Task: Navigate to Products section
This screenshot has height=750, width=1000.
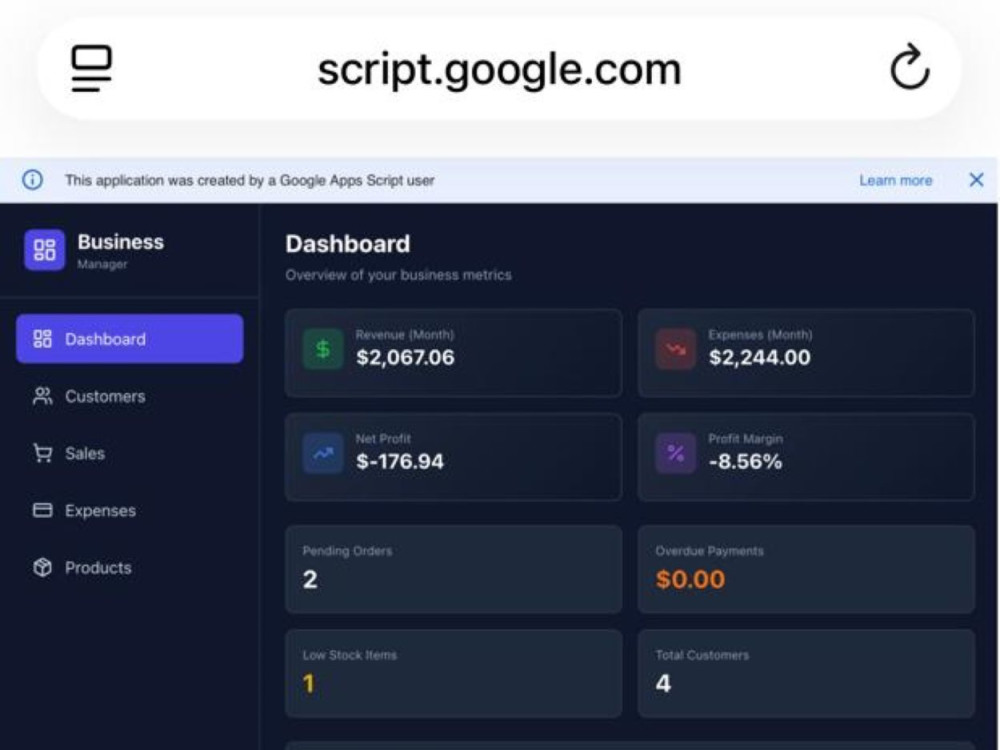Action: 129,568
